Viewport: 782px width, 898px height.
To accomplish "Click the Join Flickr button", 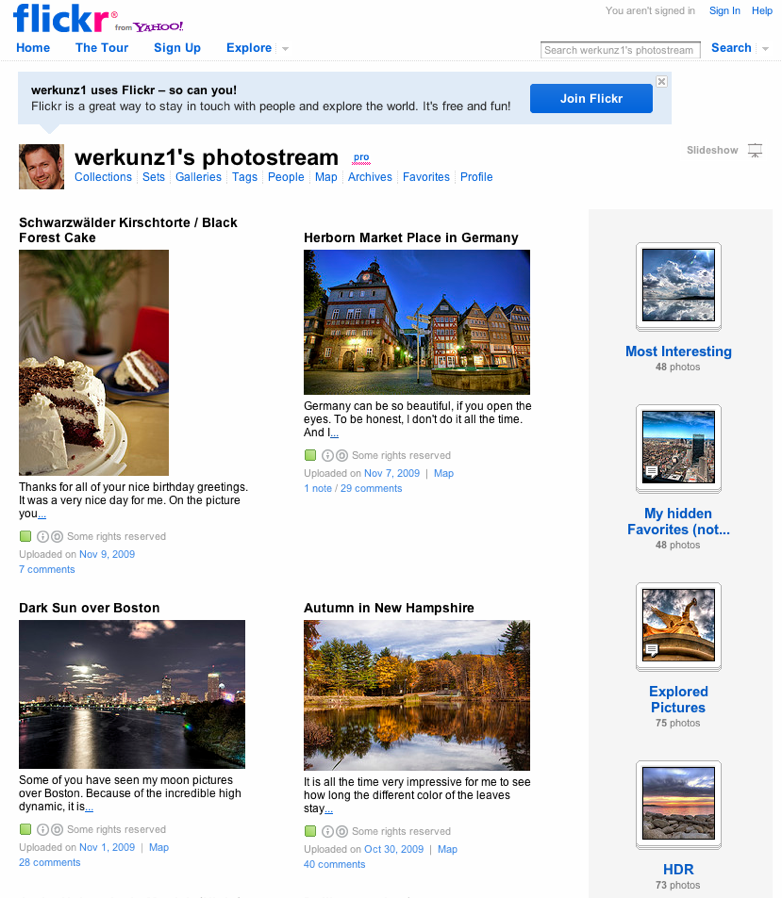I will tap(591, 99).
